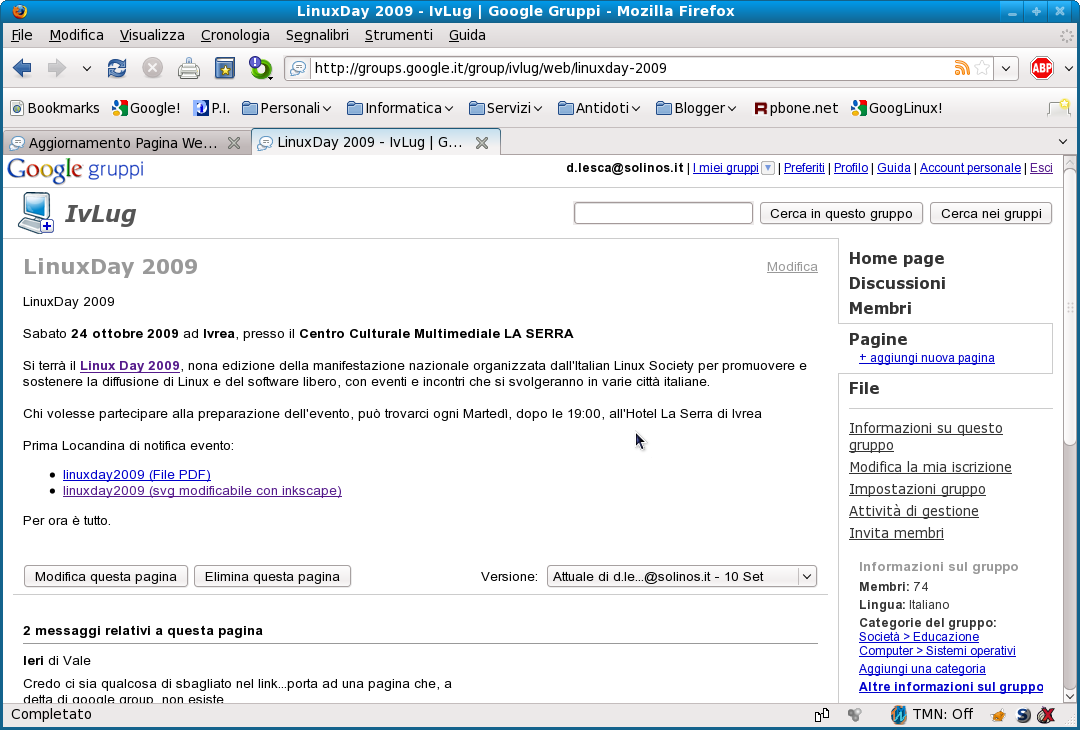Print the page using the printer icon
1080x730 pixels.
pos(189,68)
